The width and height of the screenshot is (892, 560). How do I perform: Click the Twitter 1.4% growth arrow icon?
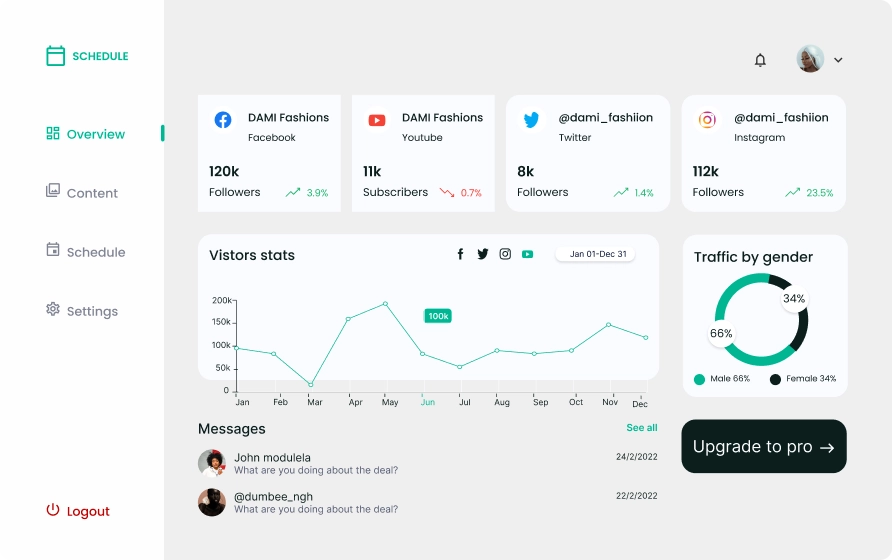621,192
